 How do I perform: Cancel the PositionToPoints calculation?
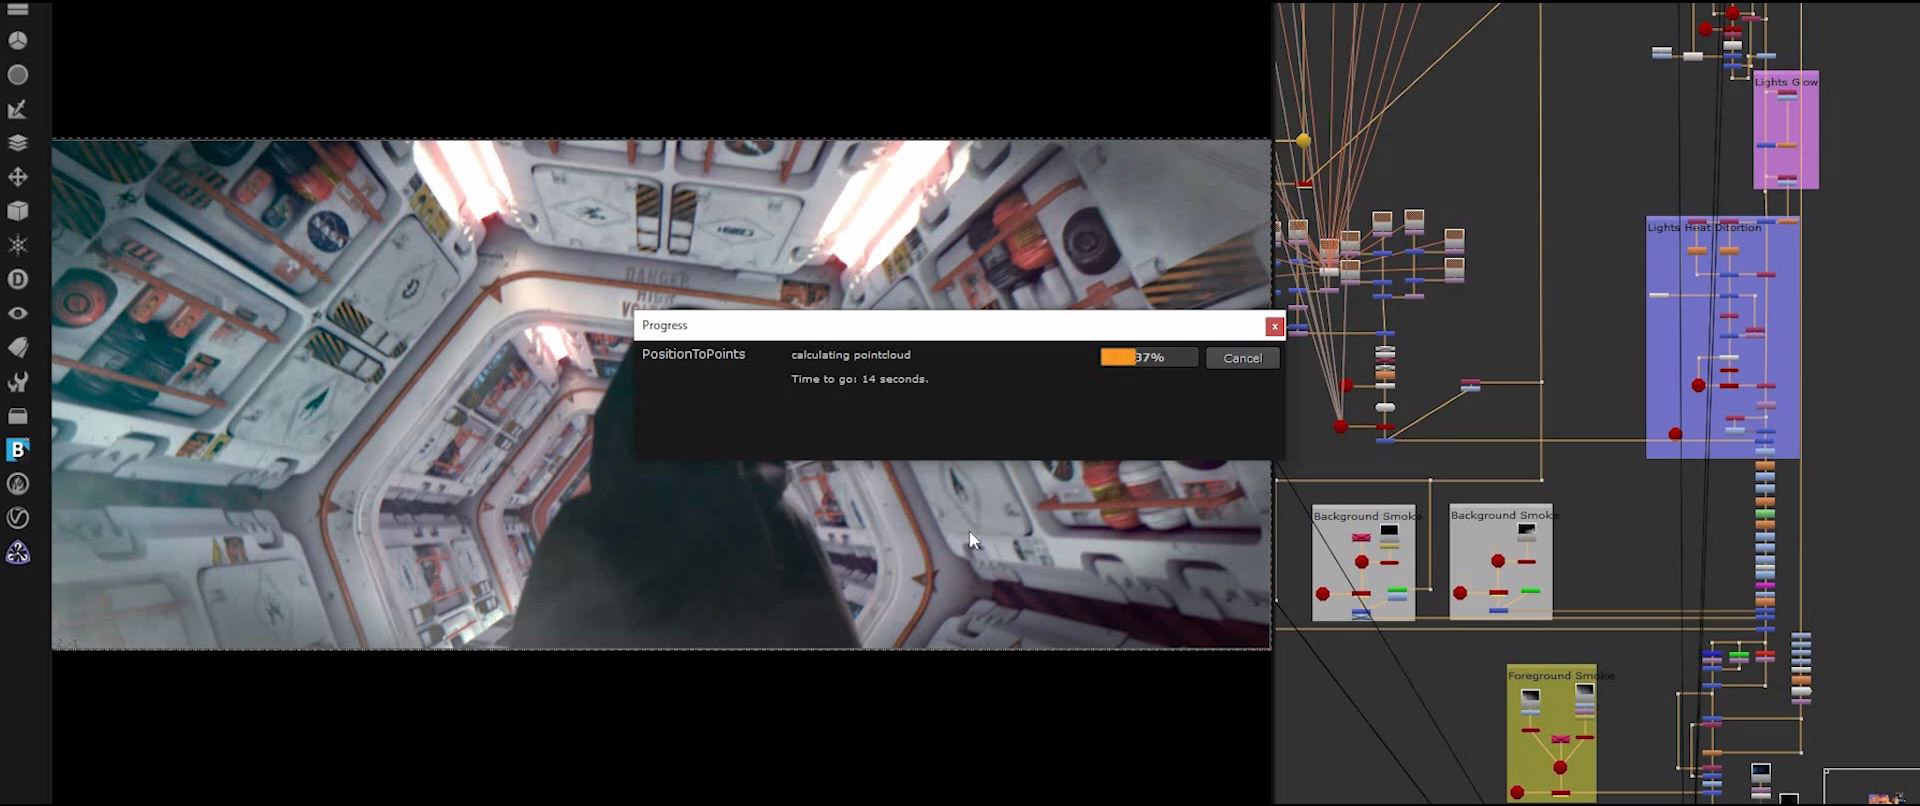click(x=1243, y=358)
